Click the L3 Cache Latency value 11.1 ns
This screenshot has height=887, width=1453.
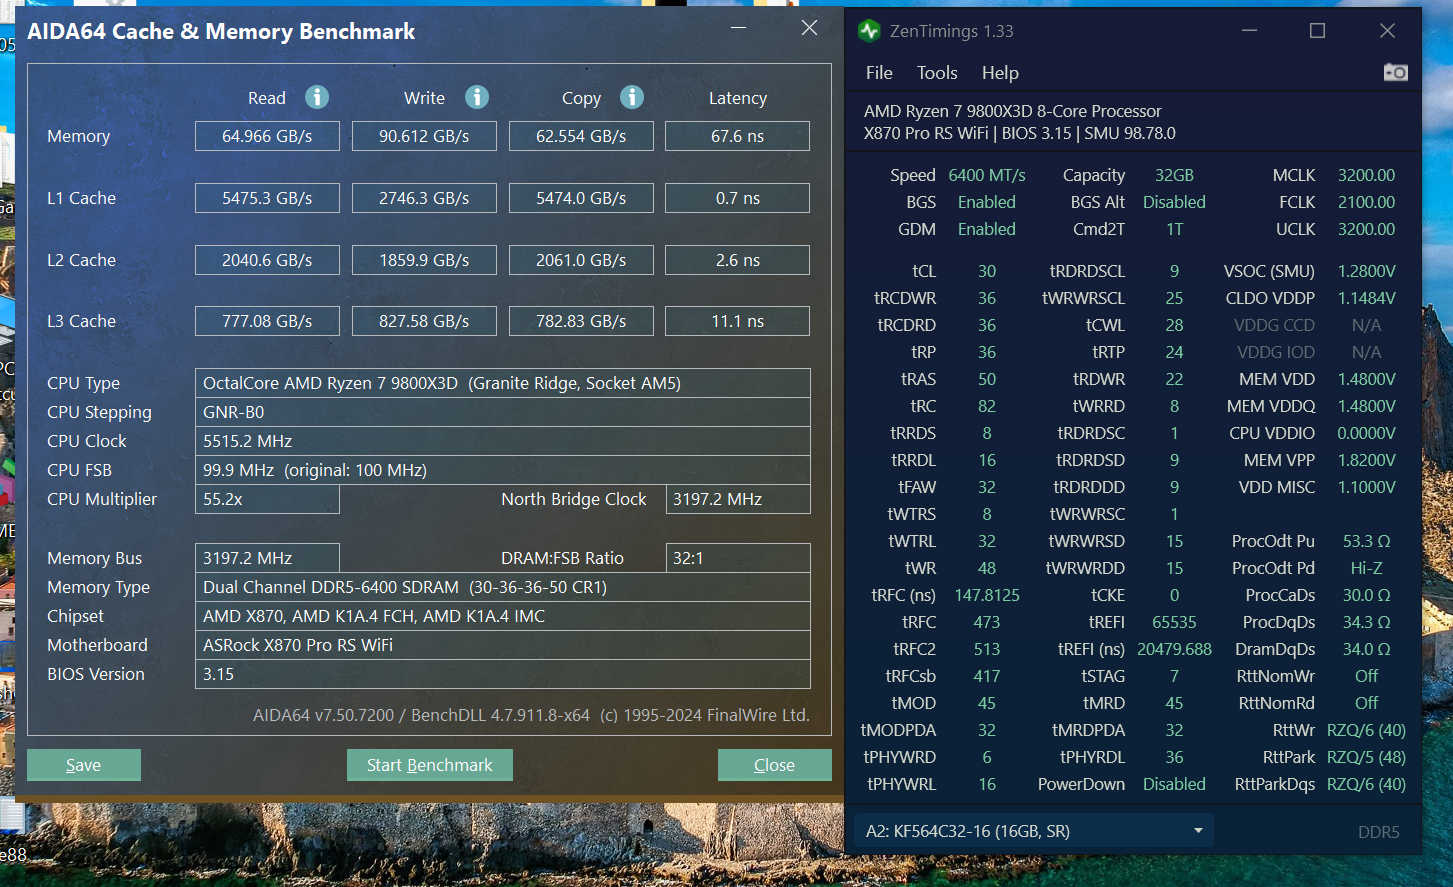[x=738, y=321]
